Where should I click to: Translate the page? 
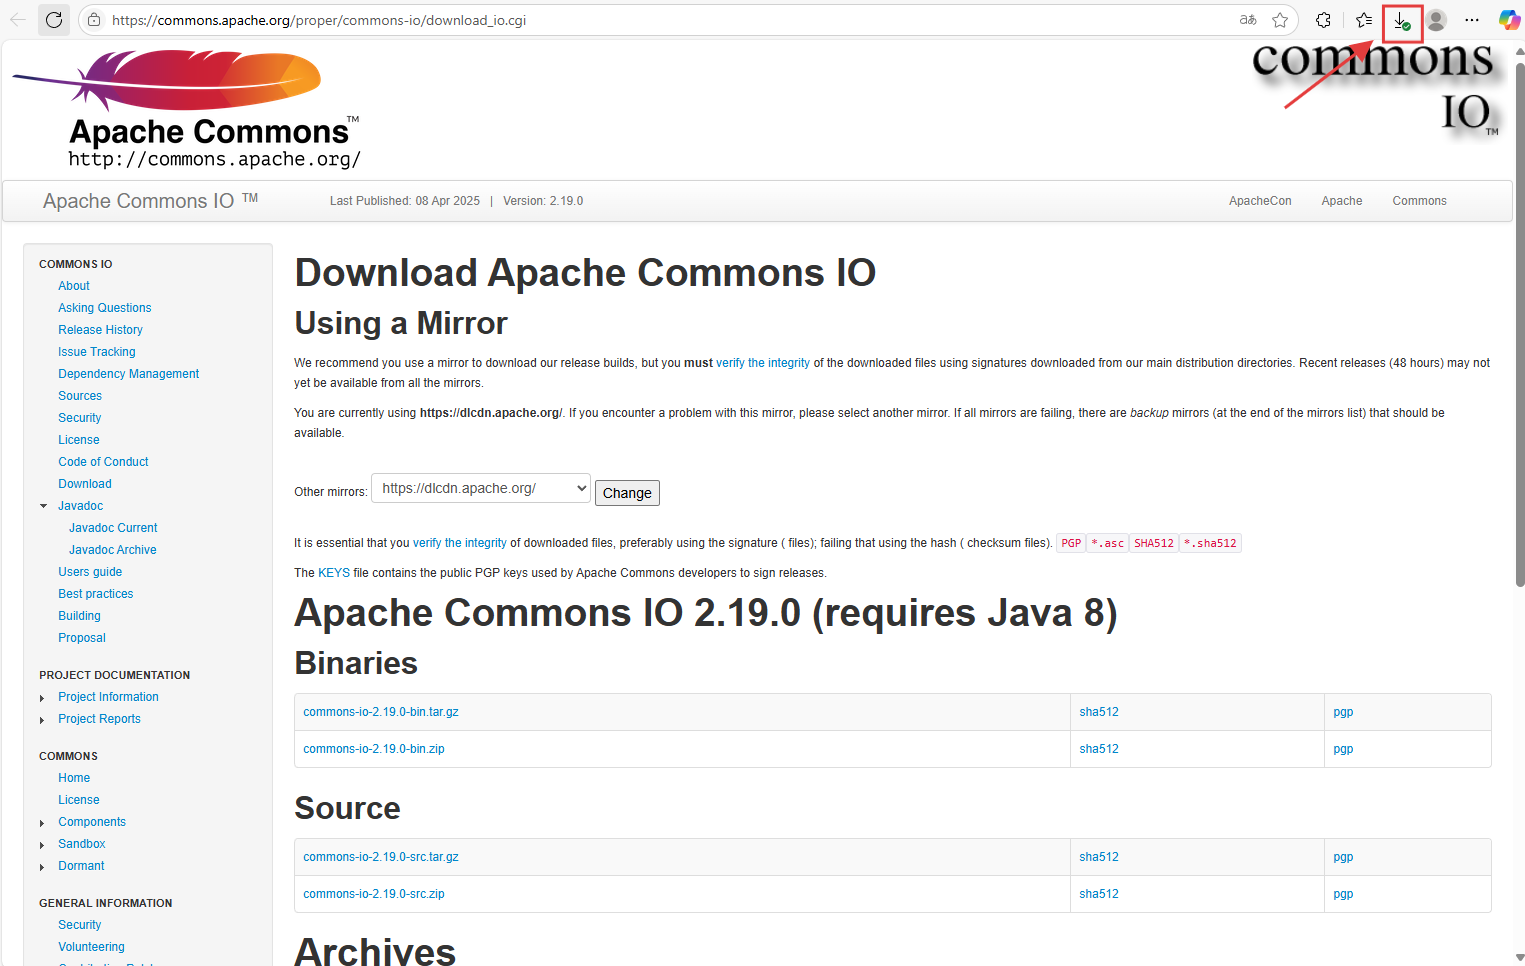[x=1247, y=19]
